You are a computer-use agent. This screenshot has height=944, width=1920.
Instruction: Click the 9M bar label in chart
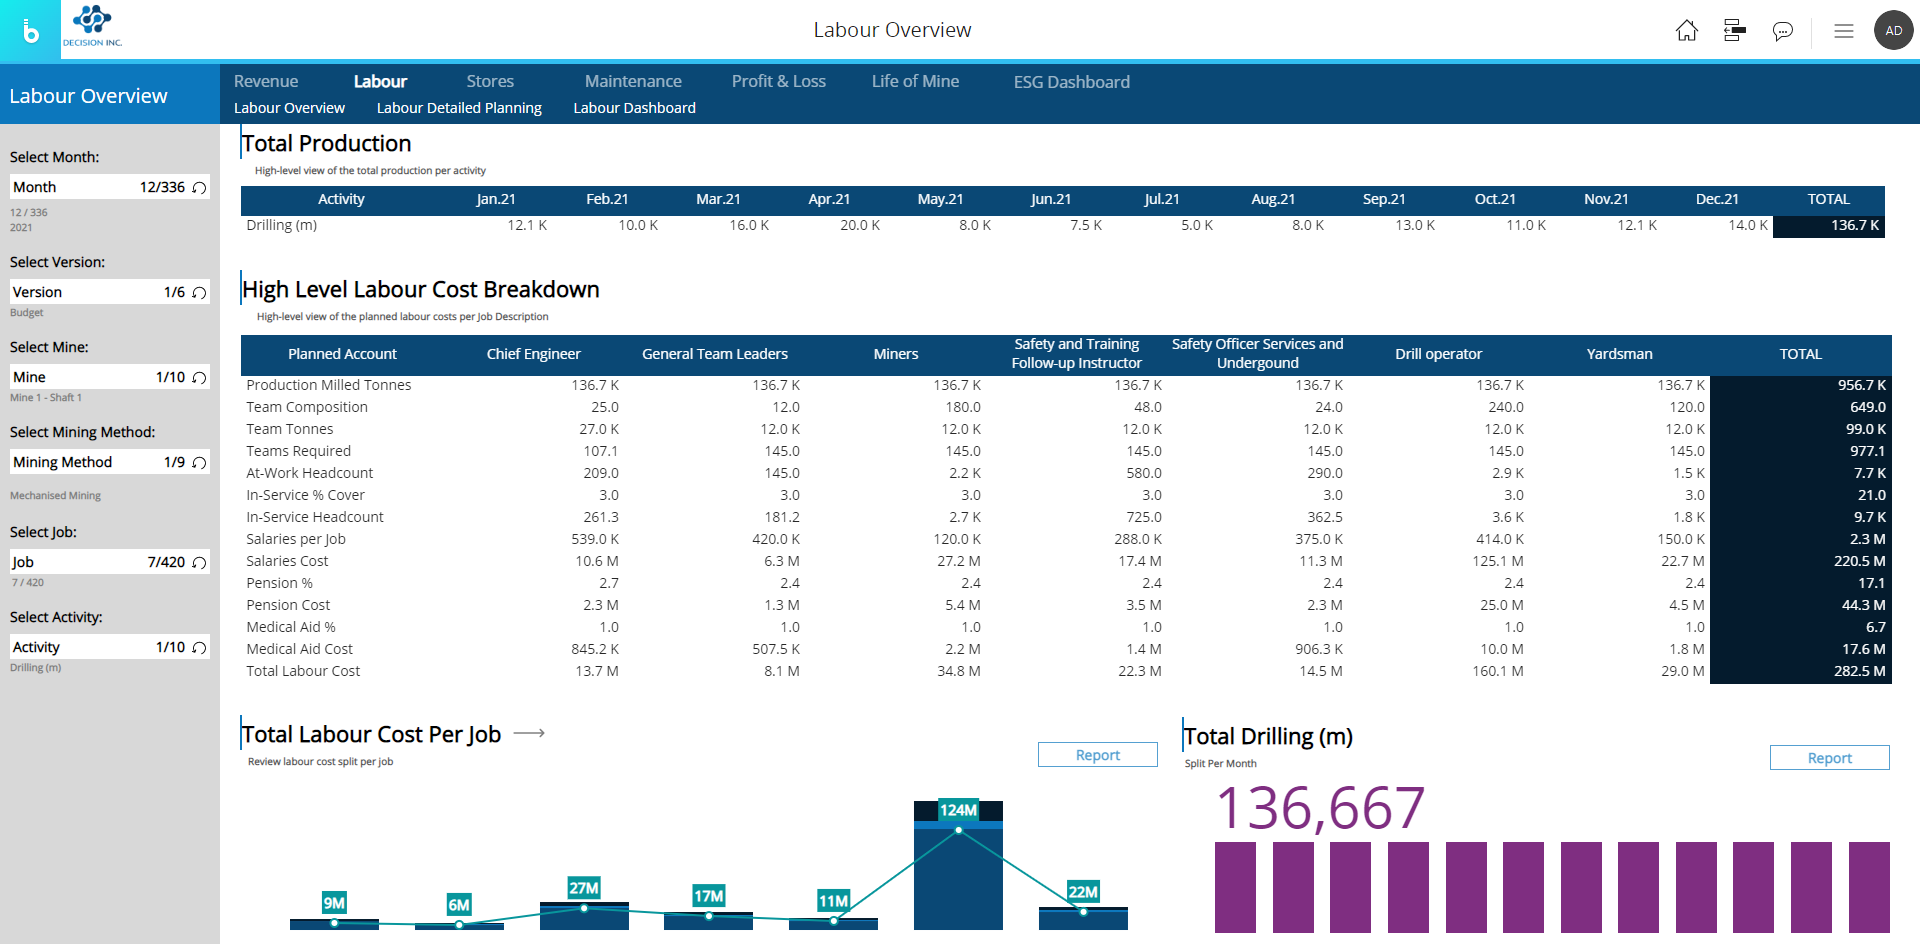point(334,903)
